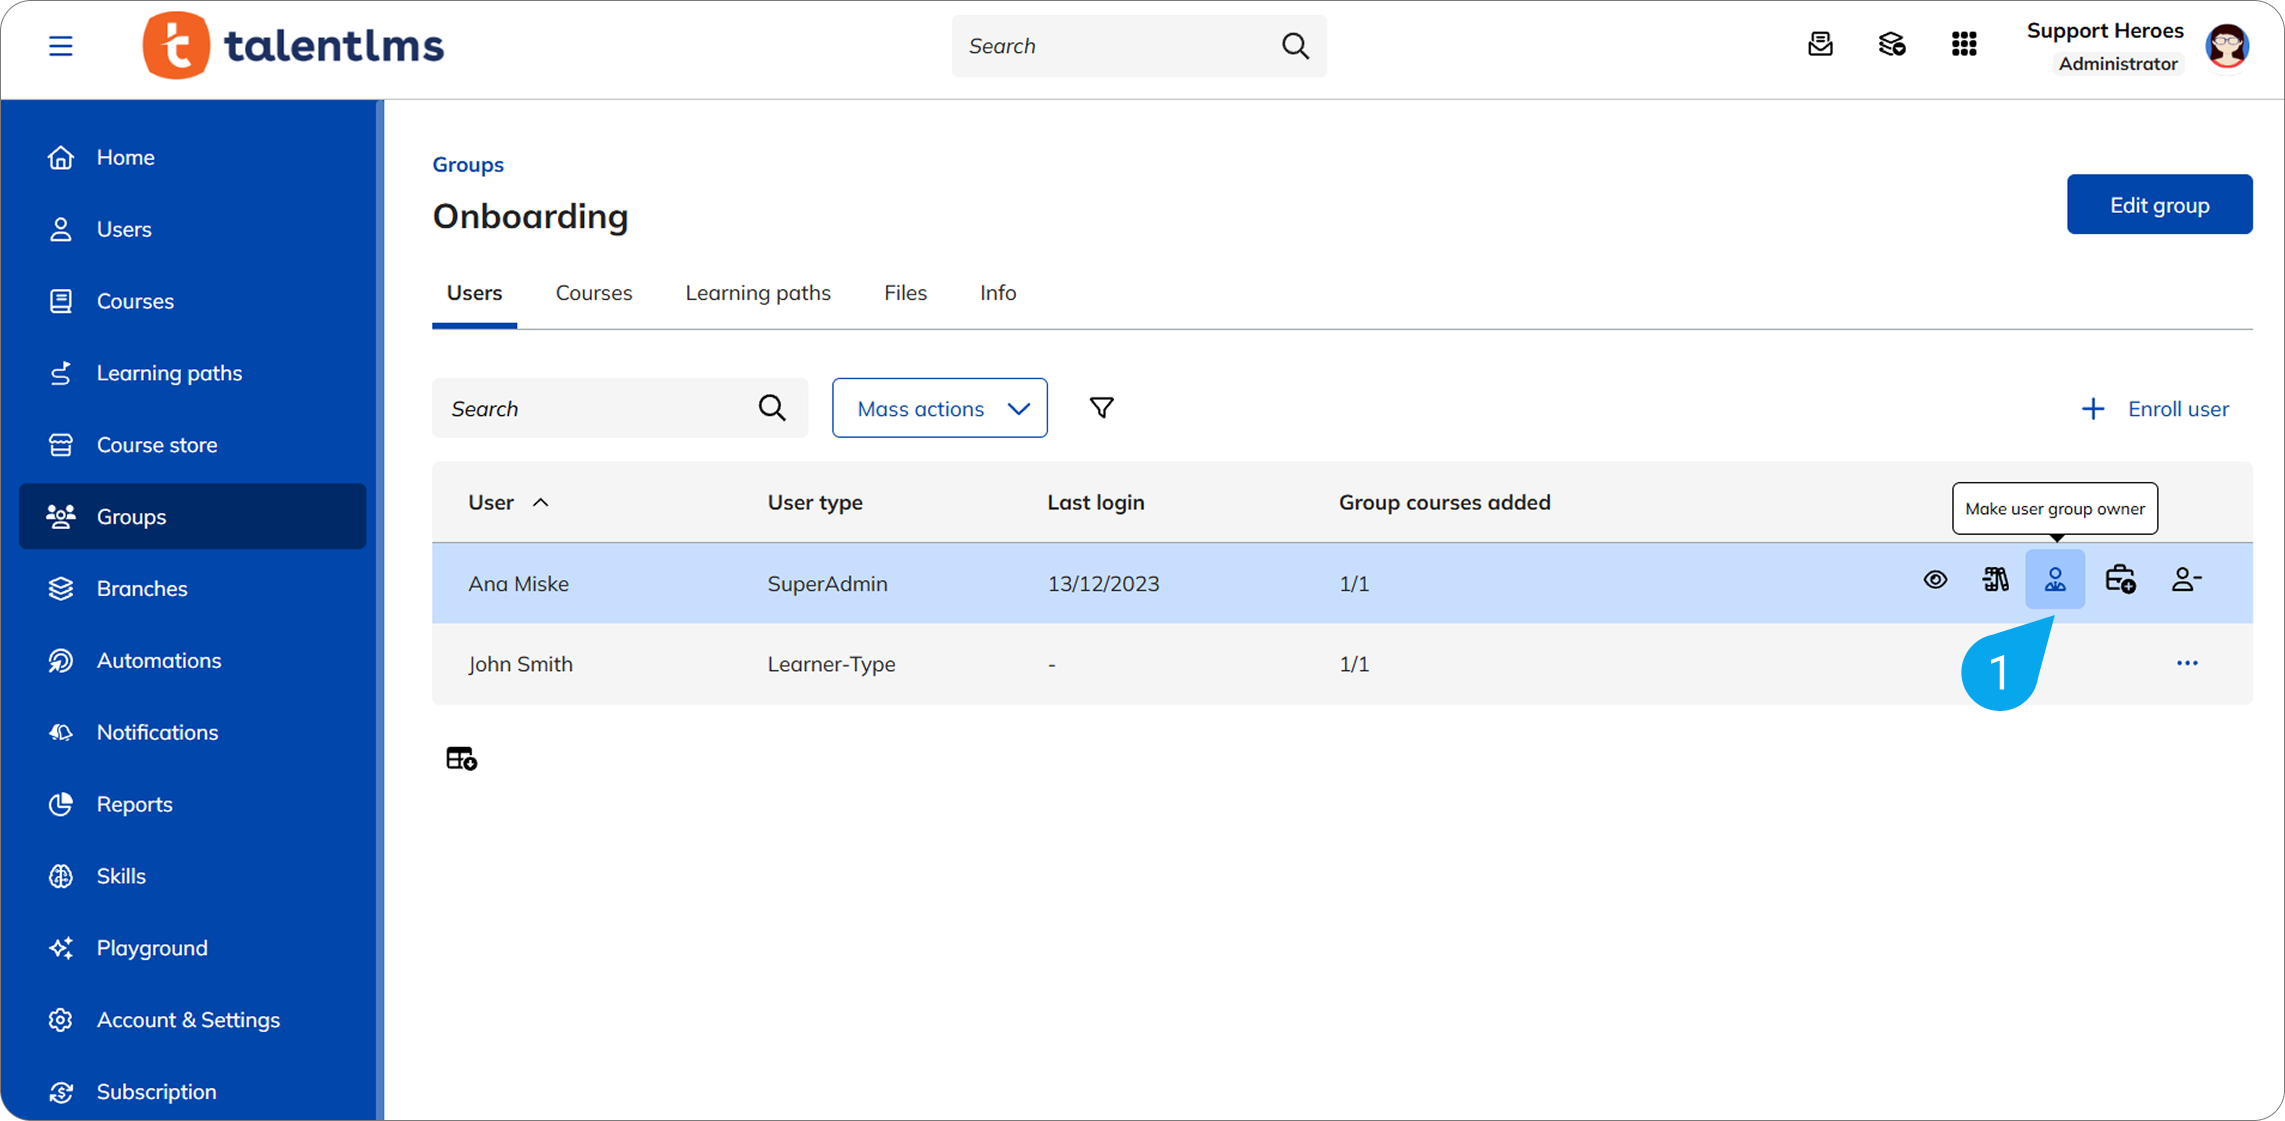2285x1121 pixels.
Task: Click the user avatar picture
Action: (2228, 46)
